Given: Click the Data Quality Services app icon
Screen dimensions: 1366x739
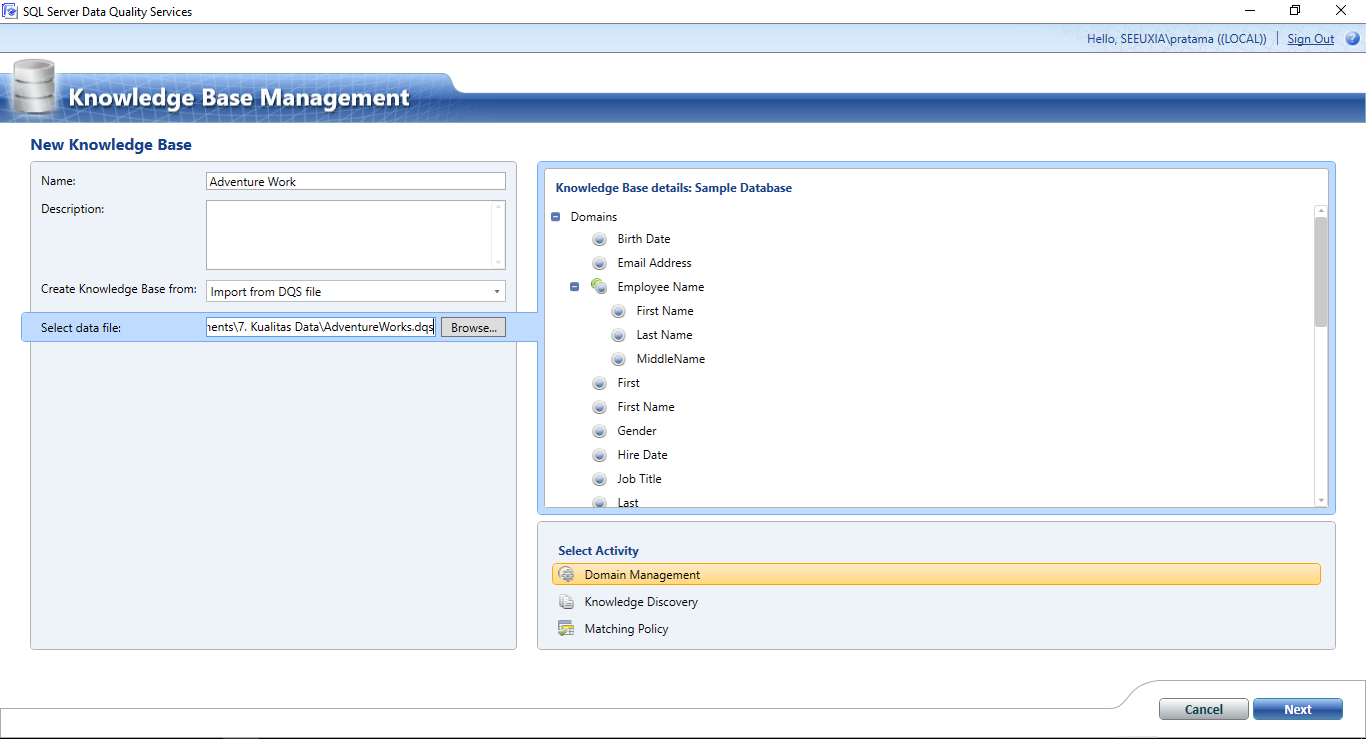Looking at the screenshot, I should click(11, 11).
